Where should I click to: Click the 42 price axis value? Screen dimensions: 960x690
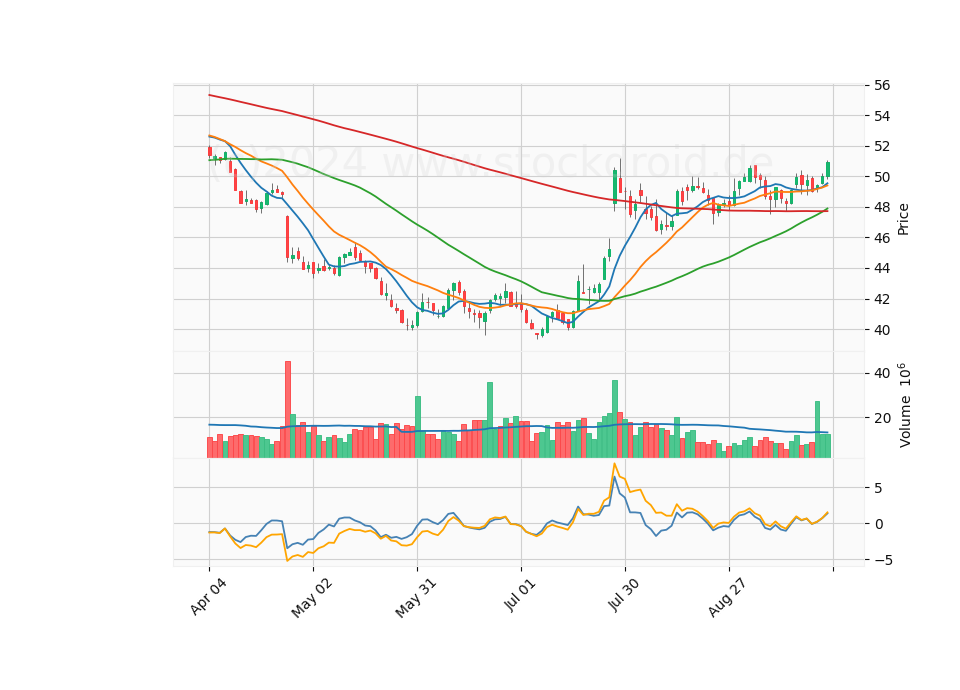click(882, 299)
